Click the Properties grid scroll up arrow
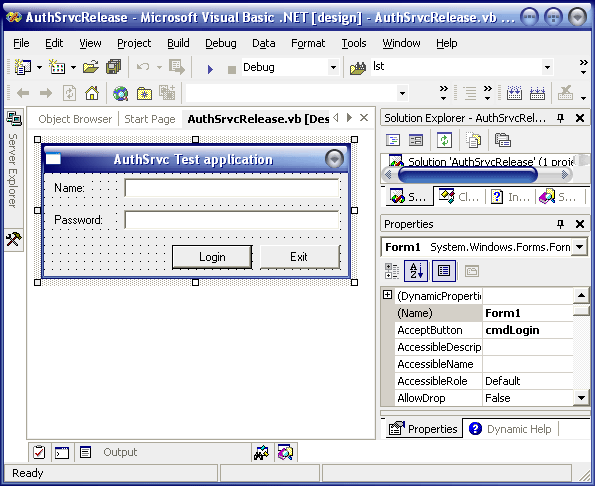 581,295
